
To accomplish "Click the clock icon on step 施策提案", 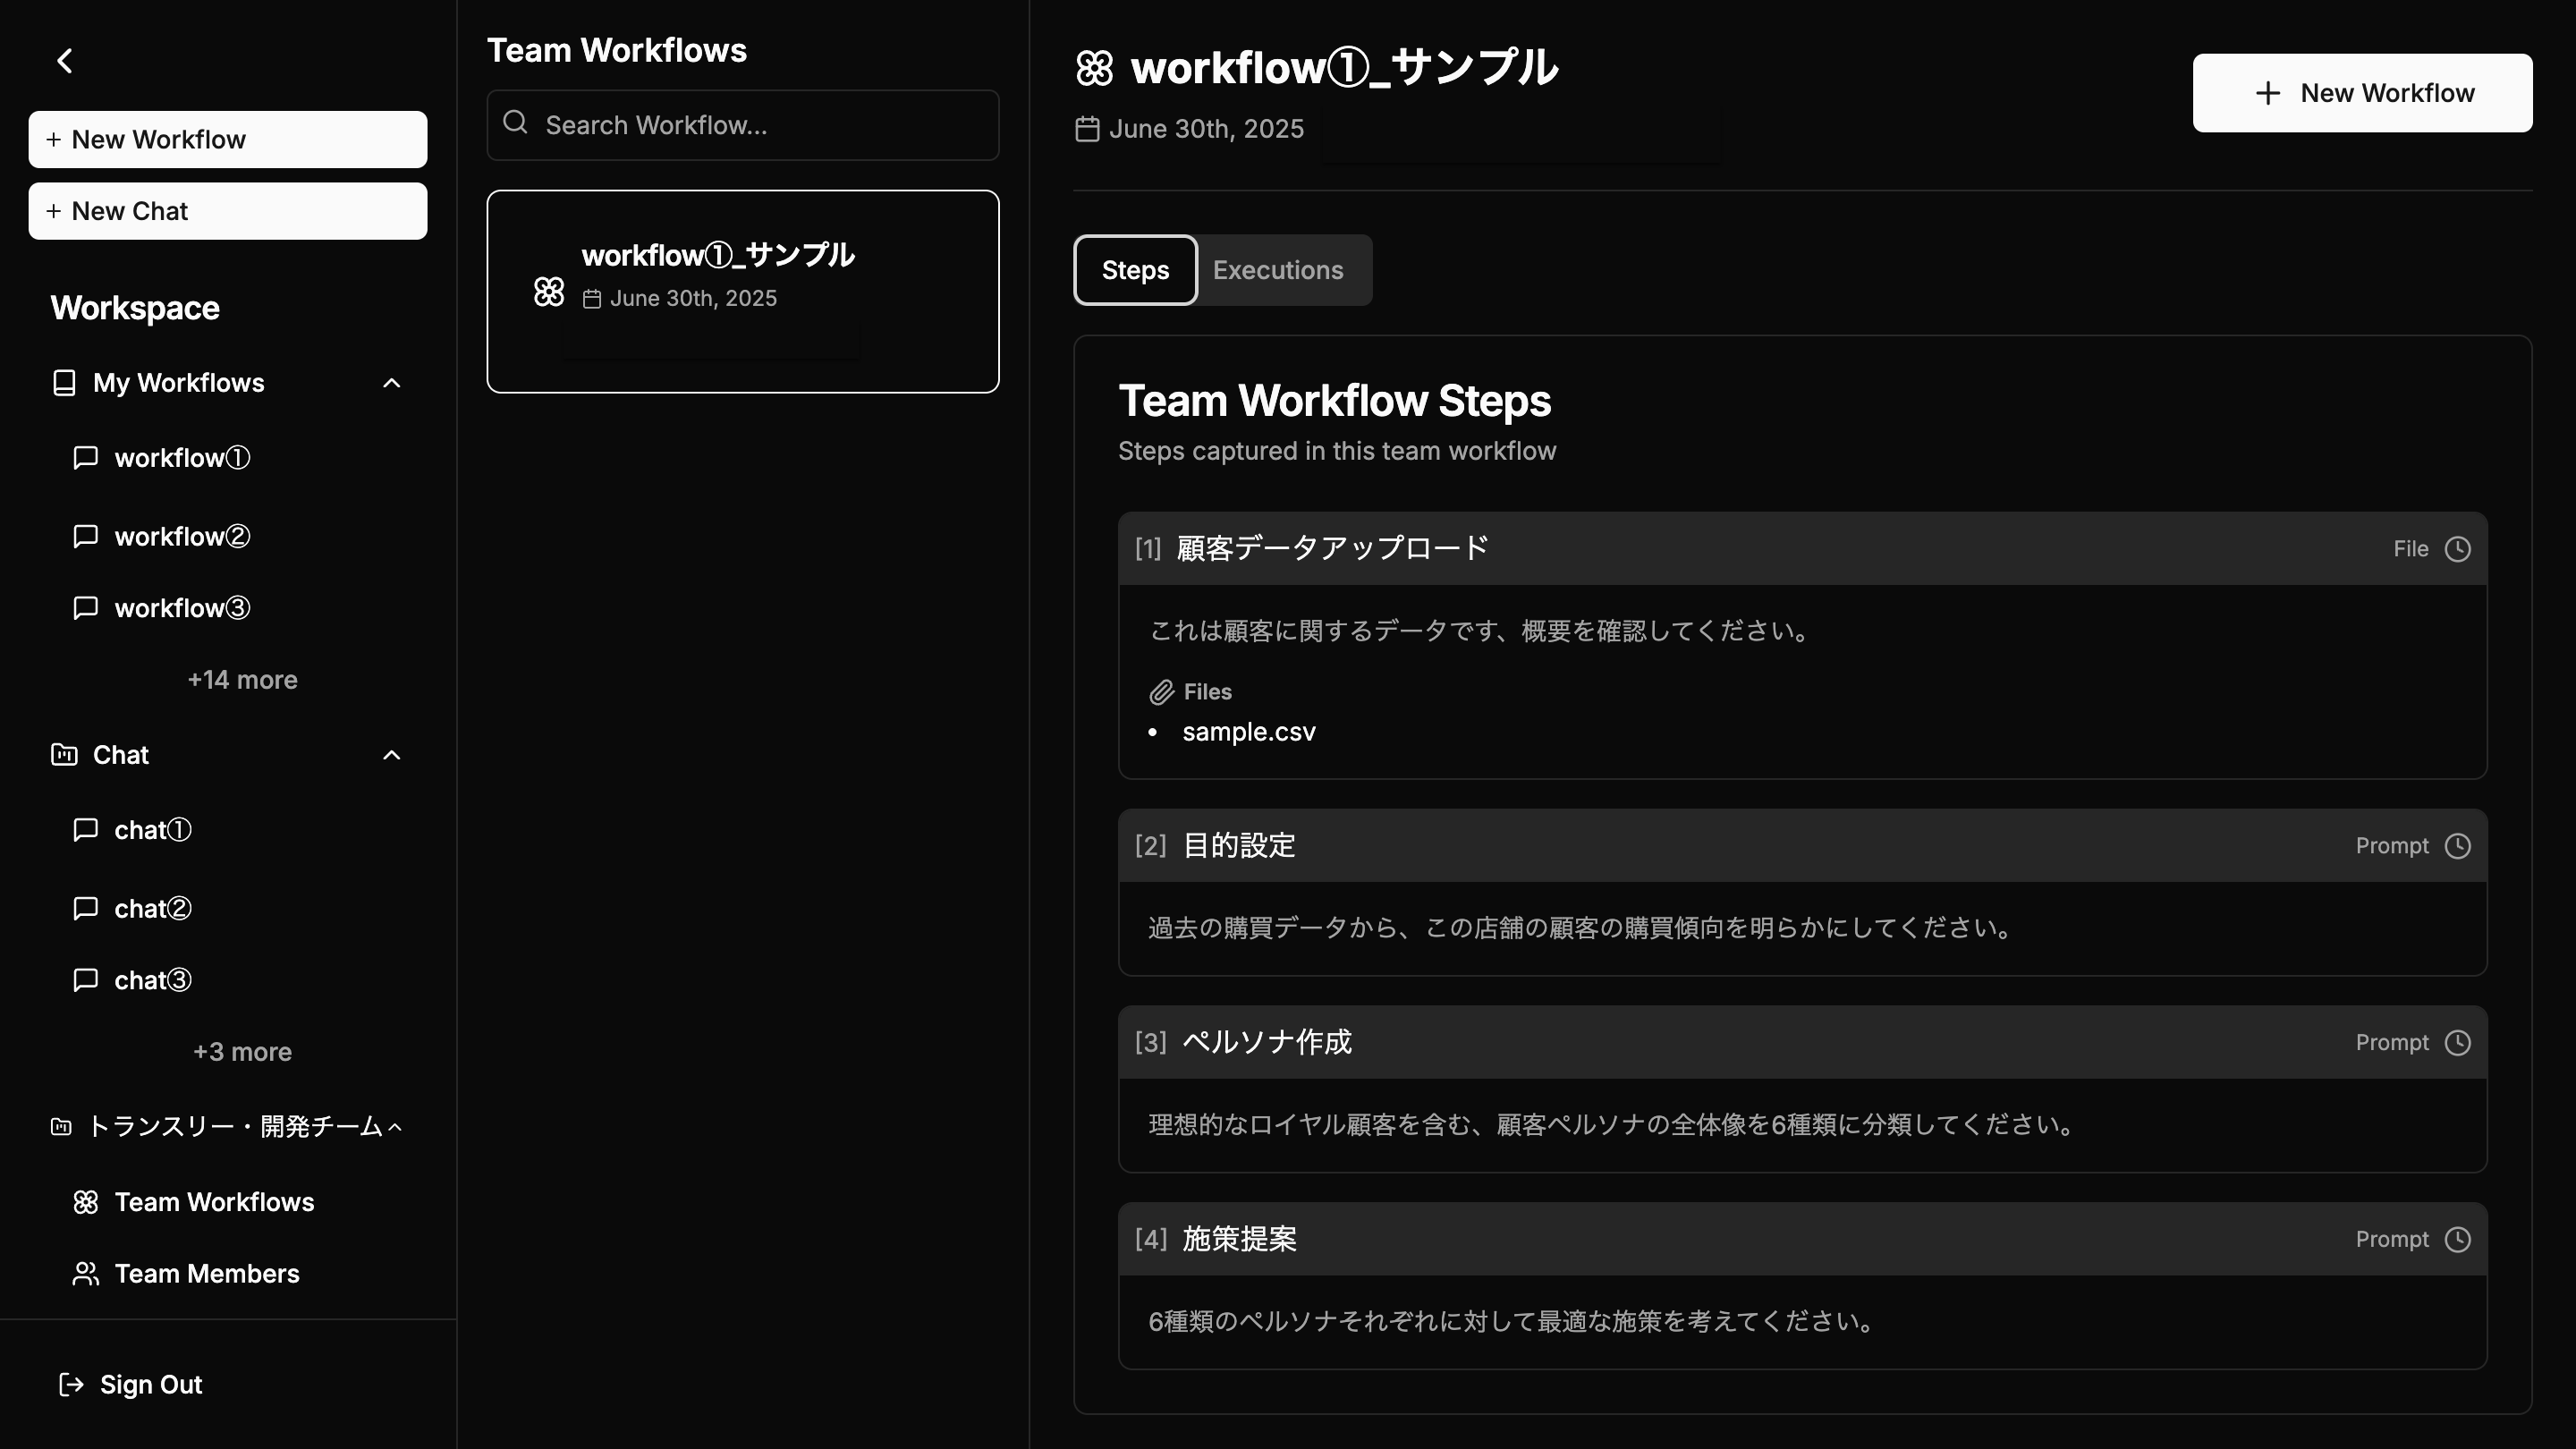I will click(x=2458, y=1240).
